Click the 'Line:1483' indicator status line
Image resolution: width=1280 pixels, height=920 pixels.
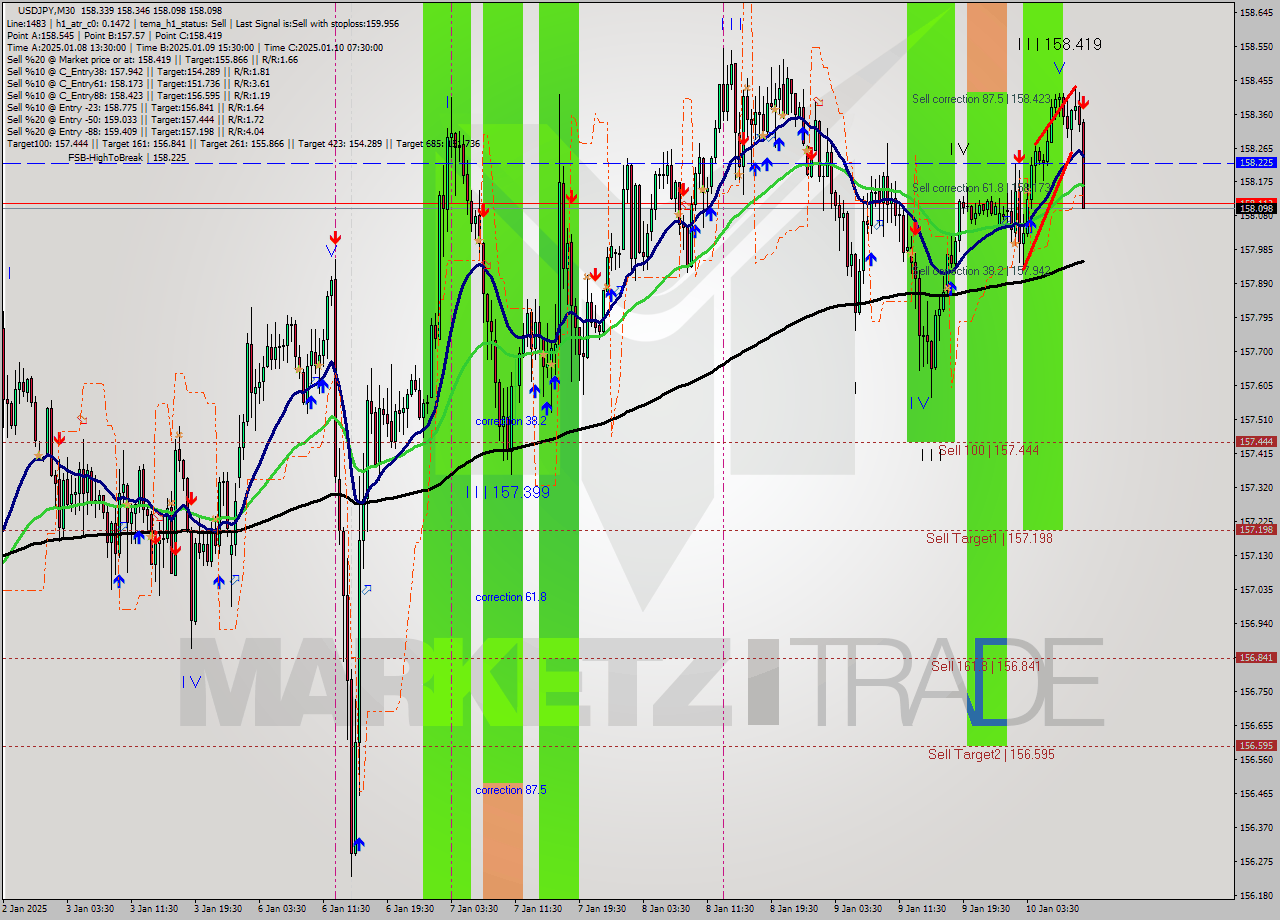pyautogui.click(x=203, y=23)
